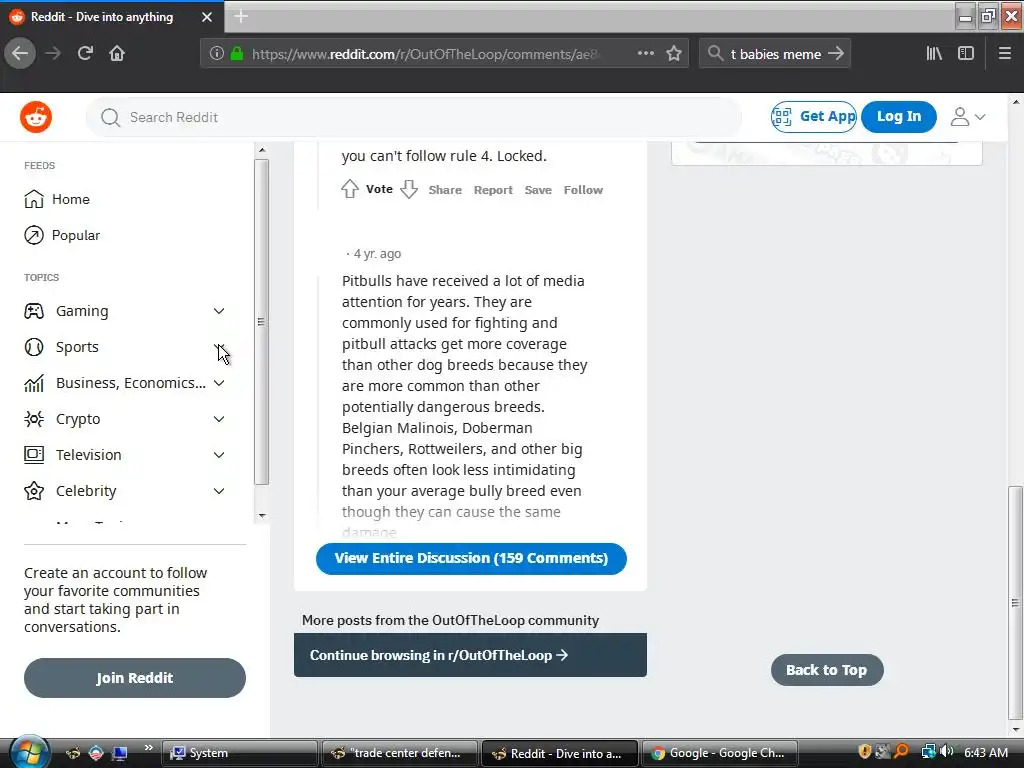Image resolution: width=1024 pixels, height=768 pixels.
Task: Click the address bar URL
Action: [424, 54]
